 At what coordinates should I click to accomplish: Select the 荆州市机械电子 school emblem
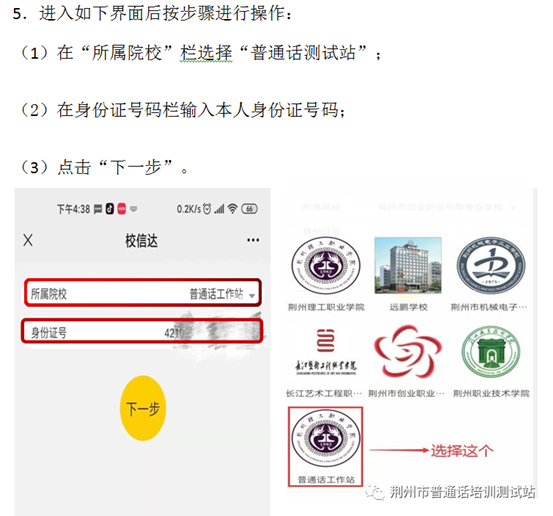491,266
